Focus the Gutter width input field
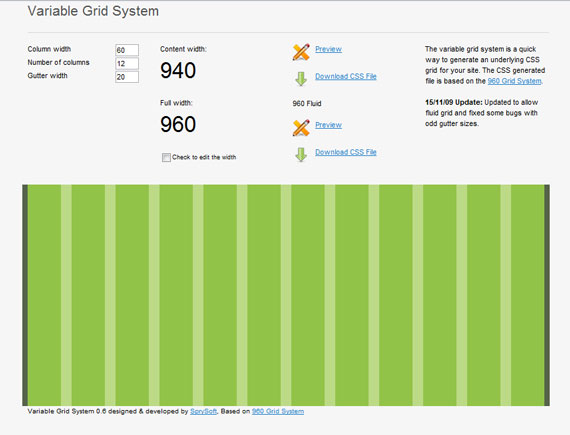The image size is (570, 435). coord(127,77)
